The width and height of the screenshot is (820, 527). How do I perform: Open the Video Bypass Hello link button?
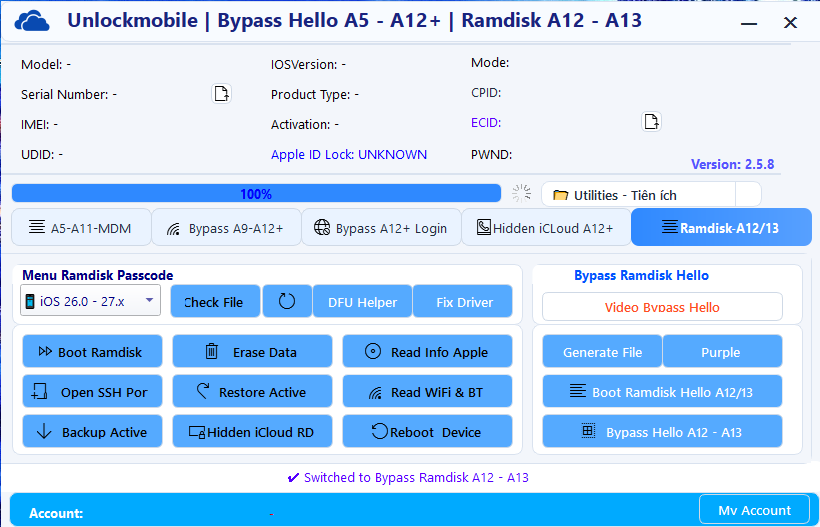pyautogui.click(x=662, y=307)
